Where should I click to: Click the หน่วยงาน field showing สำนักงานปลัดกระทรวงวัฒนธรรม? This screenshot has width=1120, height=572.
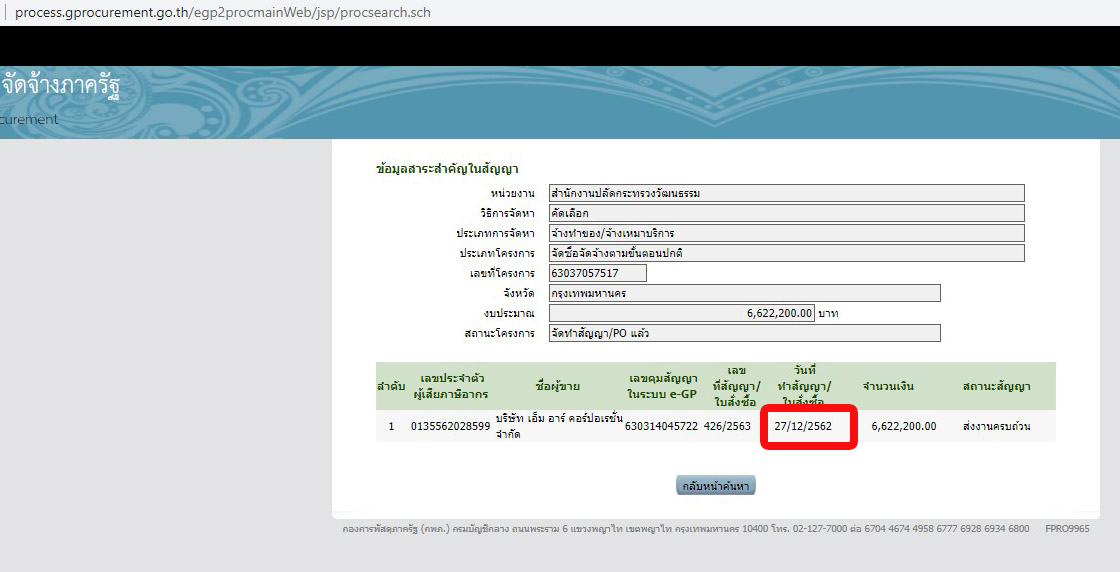click(785, 193)
